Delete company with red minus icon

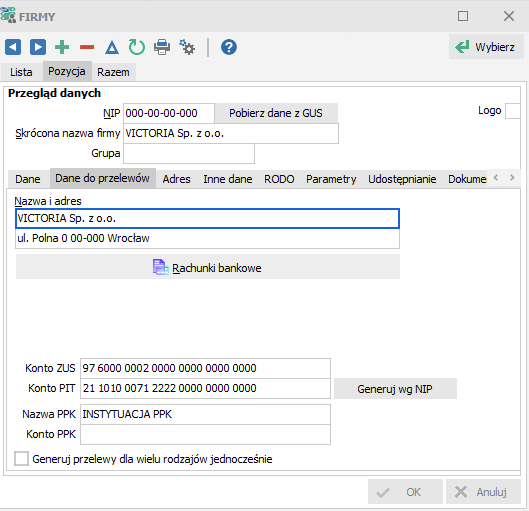pyautogui.click(x=87, y=47)
